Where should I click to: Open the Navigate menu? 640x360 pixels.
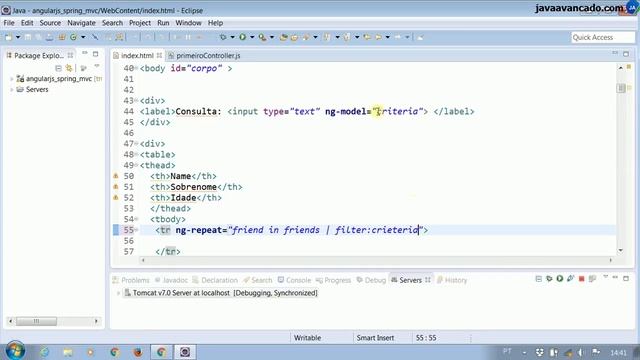(81, 23)
